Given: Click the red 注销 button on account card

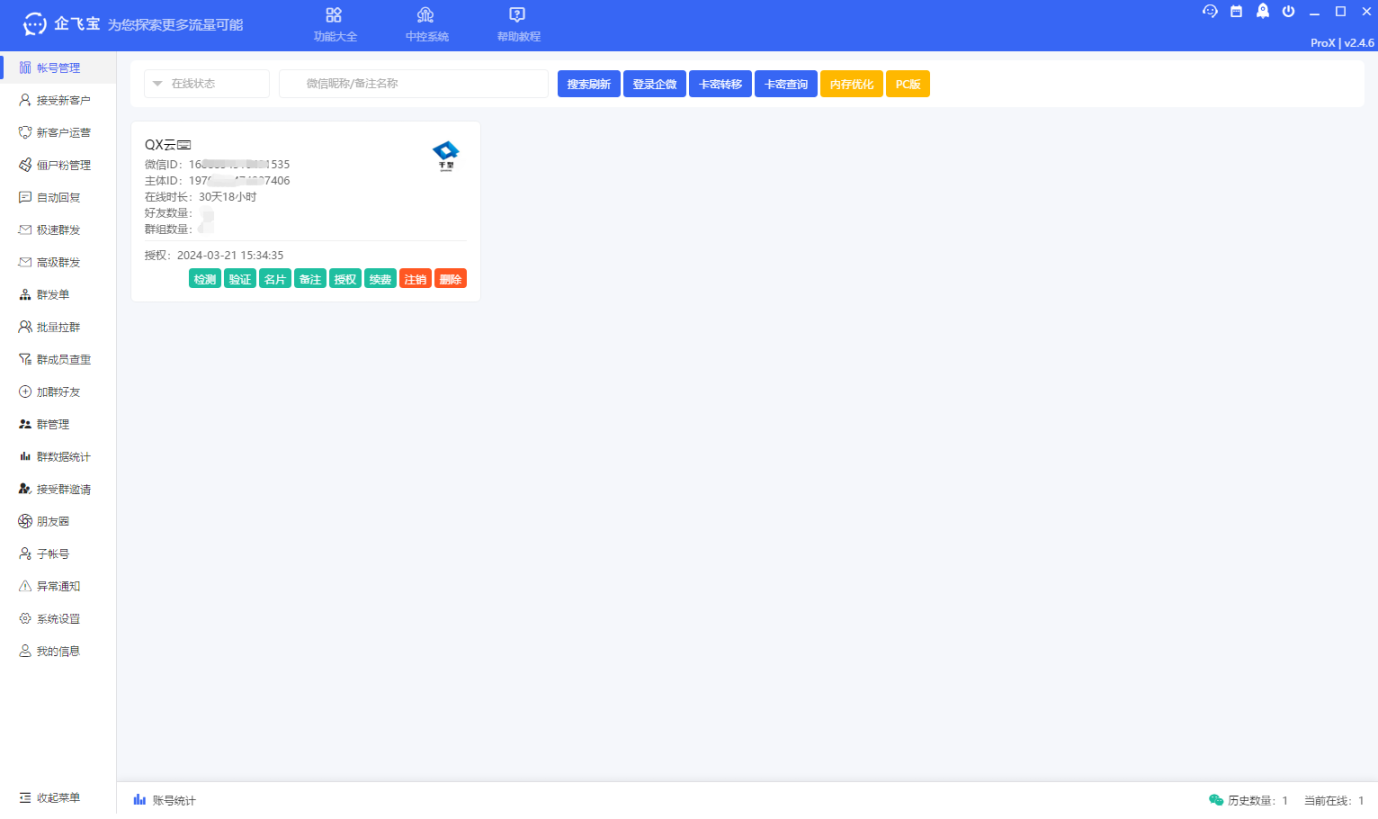Looking at the screenshot, I should coord(415,279).
